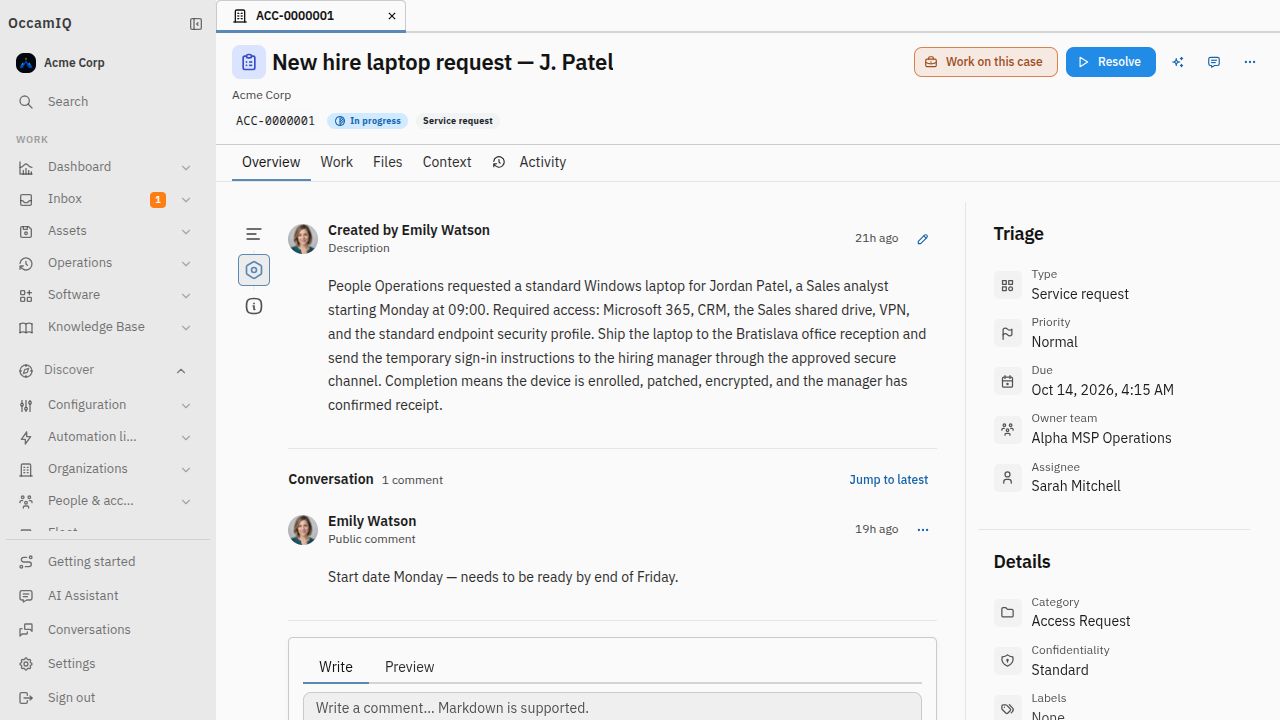Switch to the Work tab
Screen dimensions: 1280x720
click(336, 162)
